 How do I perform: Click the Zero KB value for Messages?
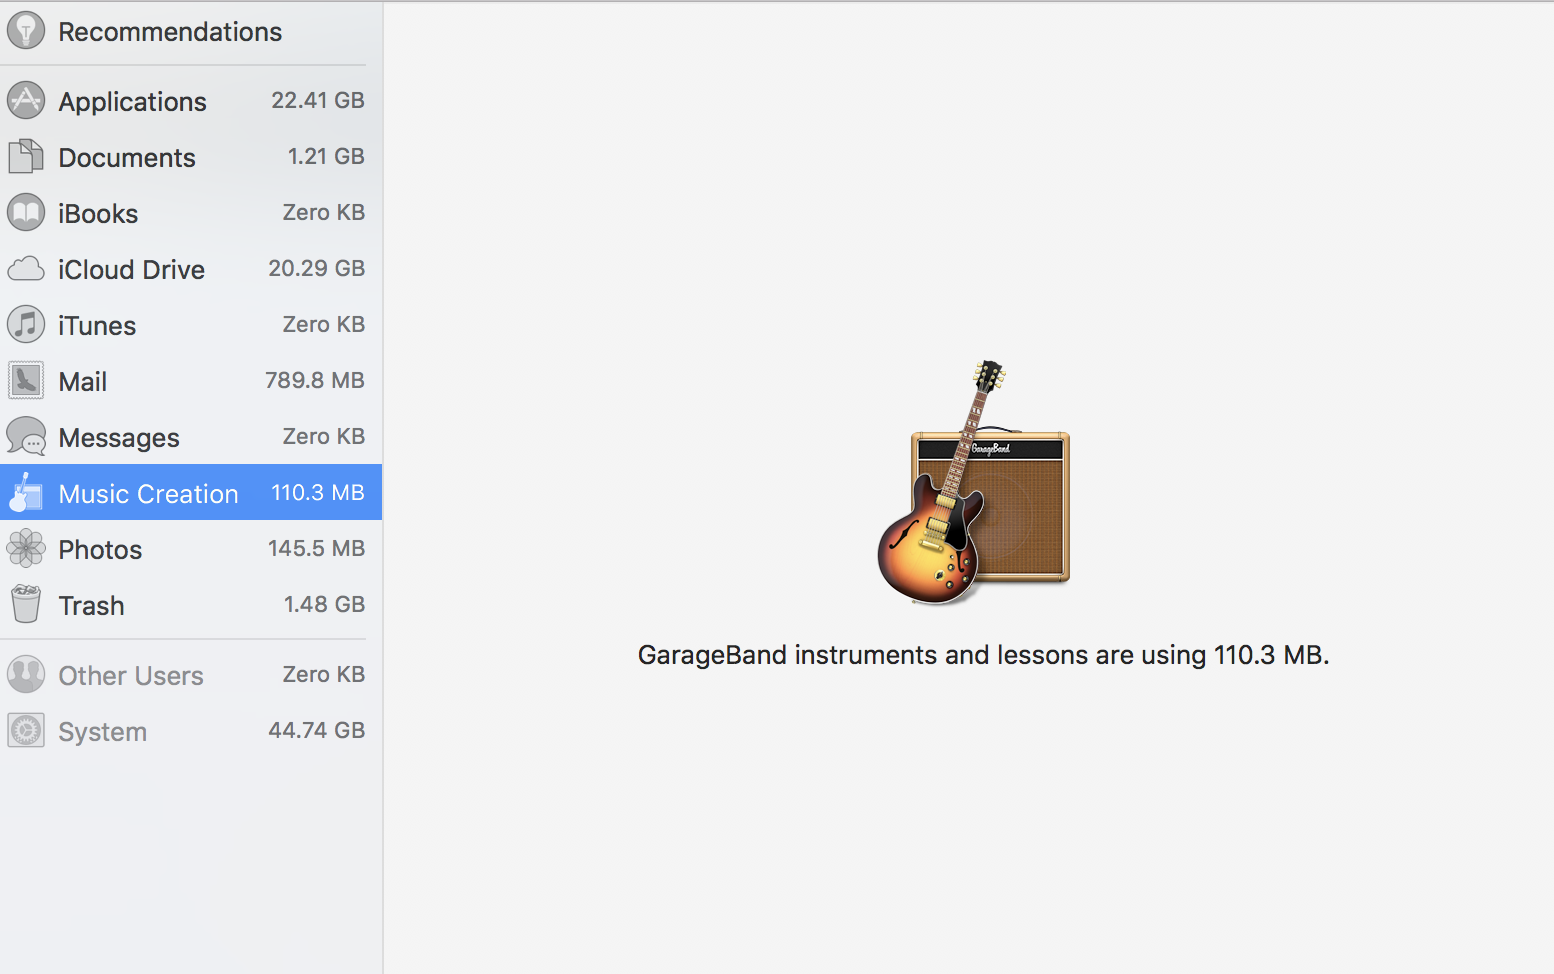coord(324,436)
